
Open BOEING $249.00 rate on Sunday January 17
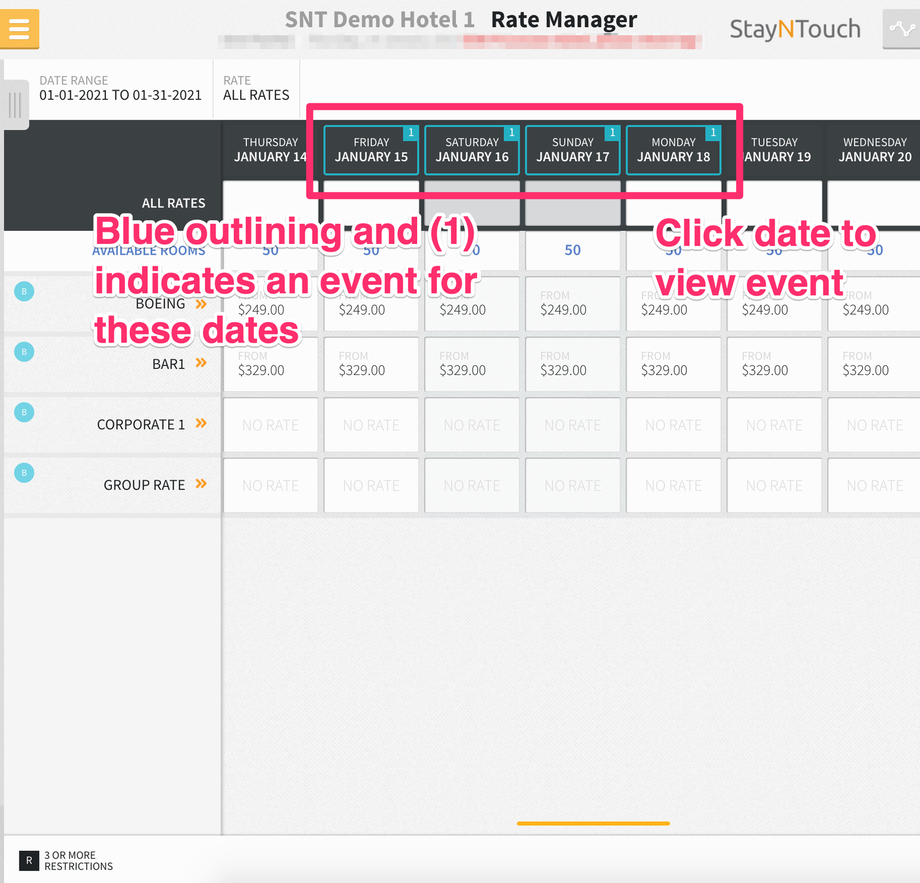[x=573, y=303]
